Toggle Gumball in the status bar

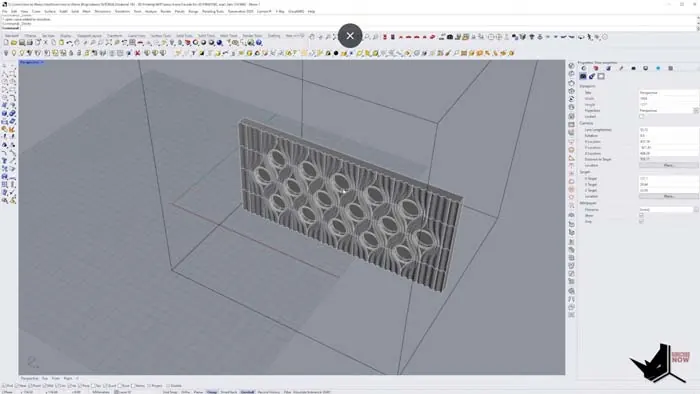pyautogui.click(x=247, y=392)
